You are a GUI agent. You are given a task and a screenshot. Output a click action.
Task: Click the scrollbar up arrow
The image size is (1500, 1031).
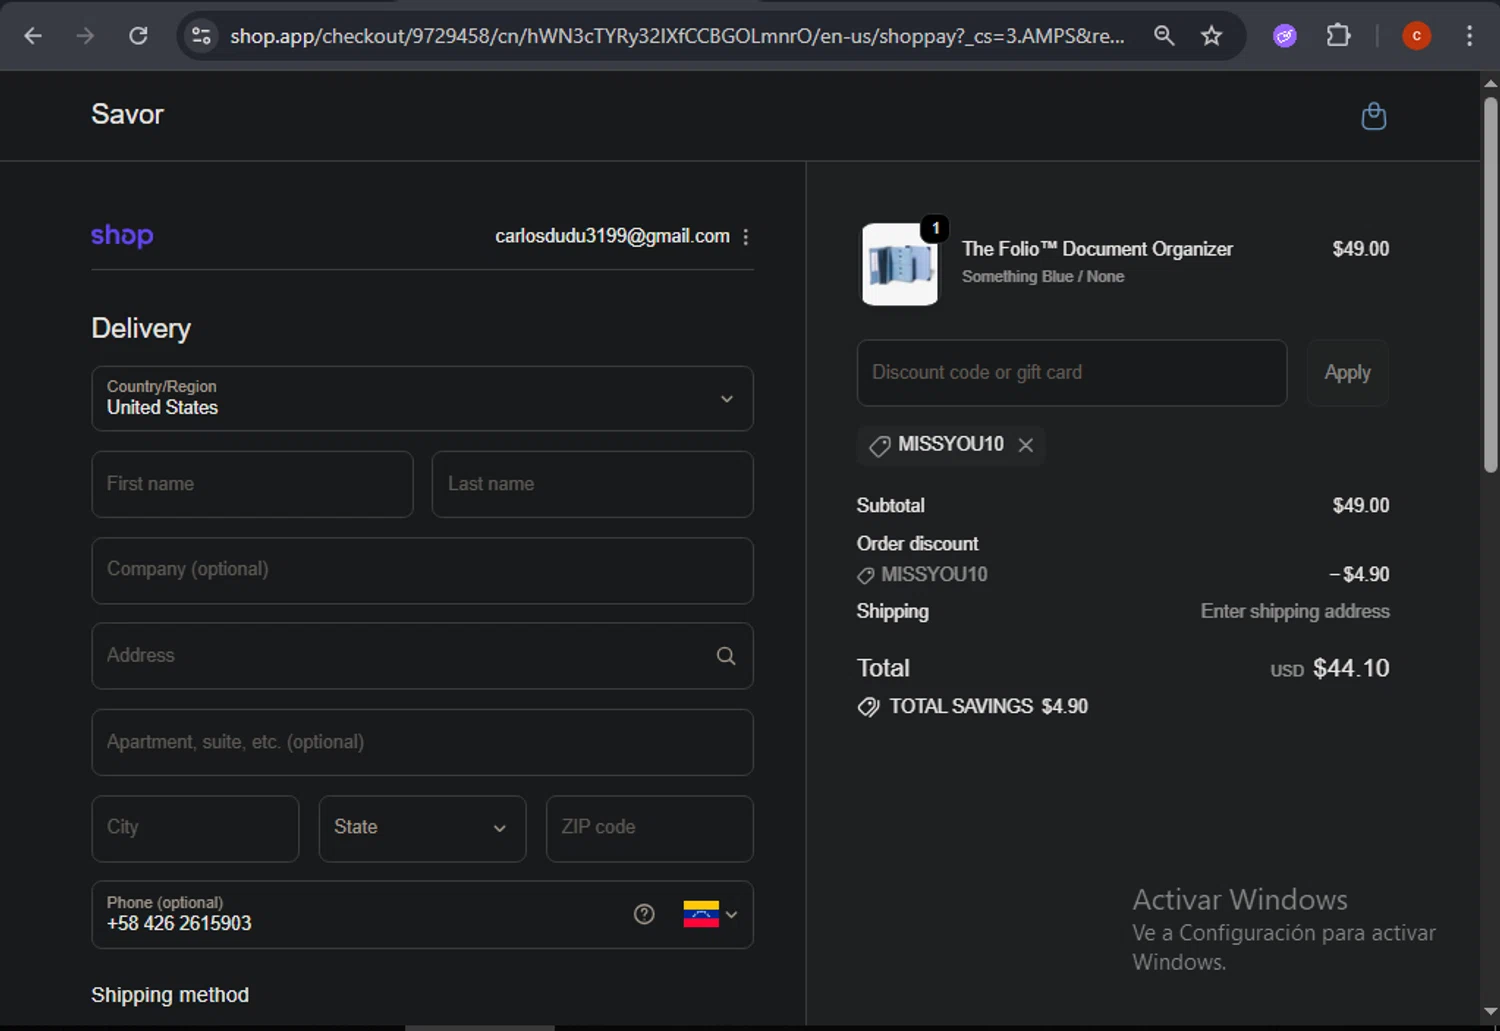(x=1490, y=84)
